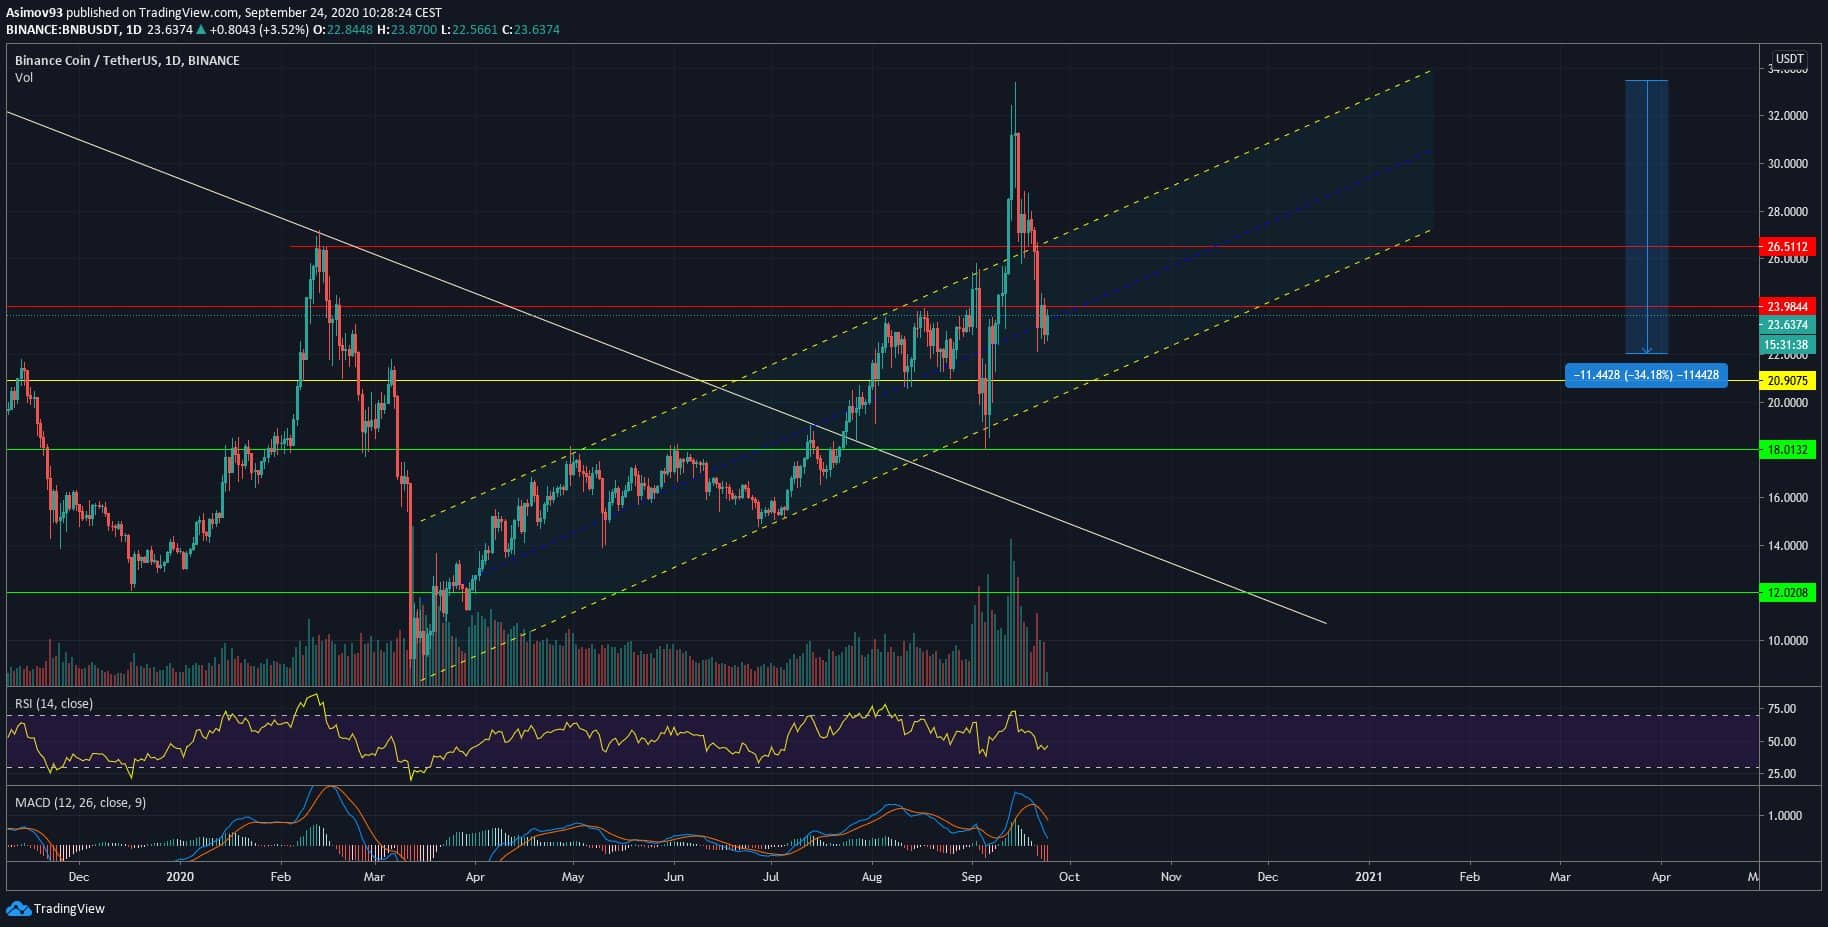Click the current price 23.6374 label
Image resolution: width=1828 pixels, height=927 pixels.
tap(1787, 325)
